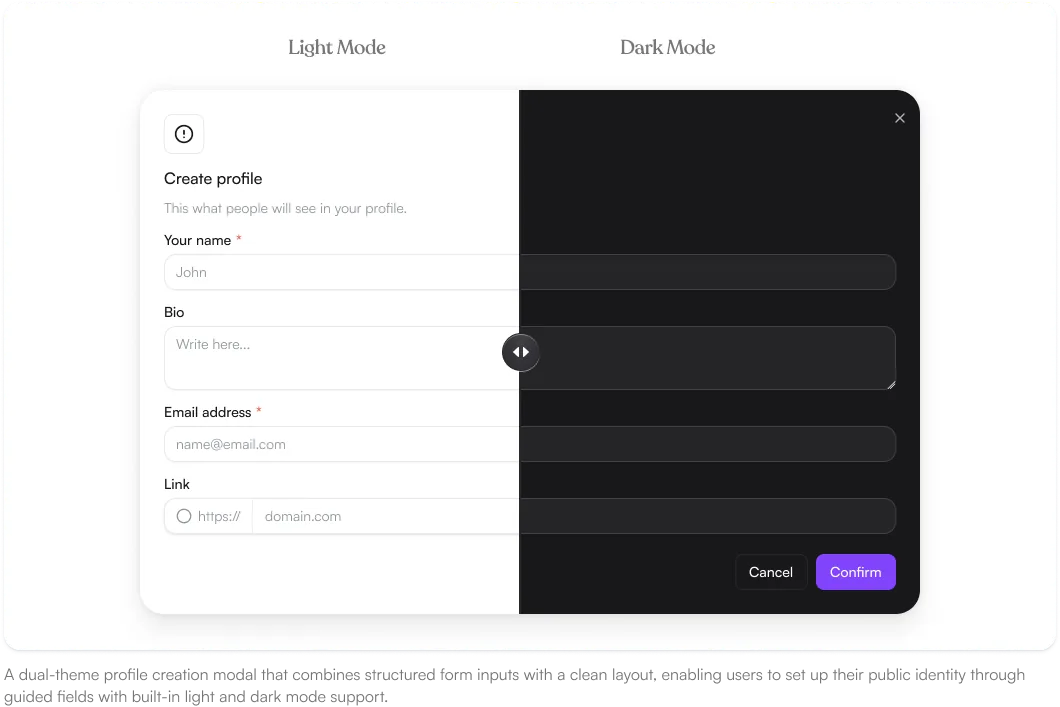The height and width of the screenshot is (707, 1060).
Task: Confirm the profile with the purple button
Action: point(856,572)
